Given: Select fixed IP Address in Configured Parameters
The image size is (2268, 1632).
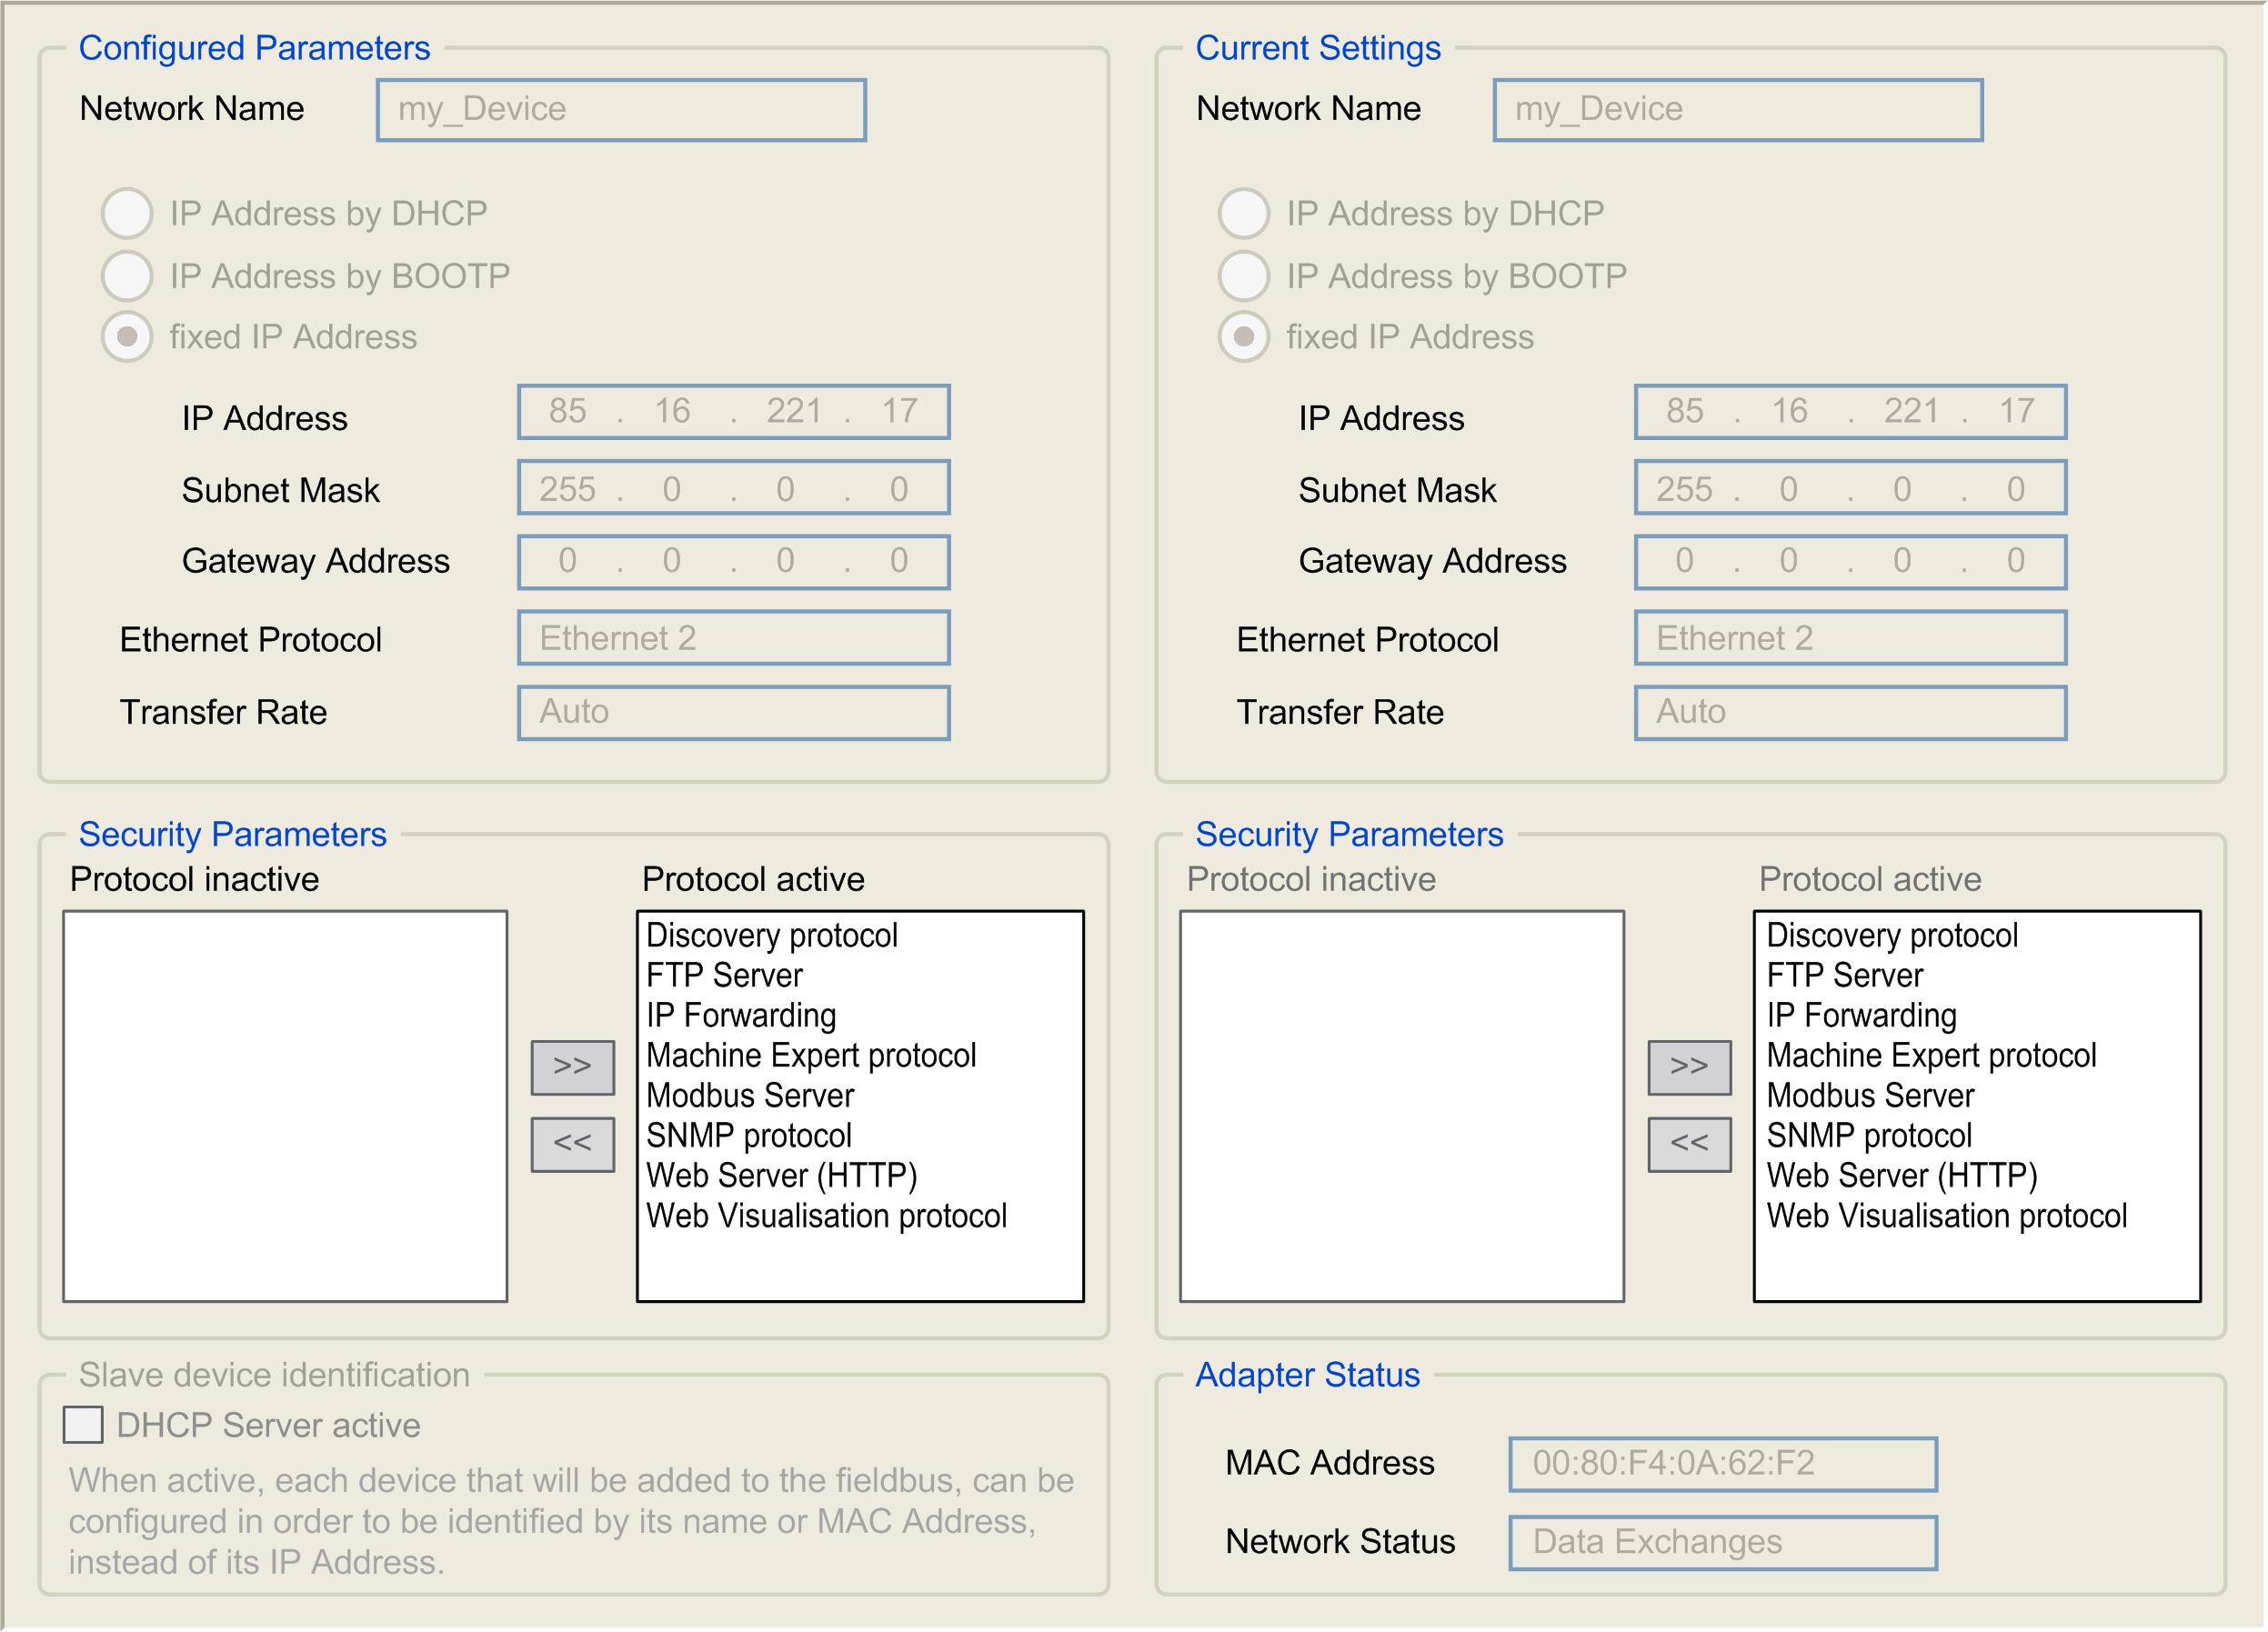Looking at the screenshot, I should click(127, 337).
